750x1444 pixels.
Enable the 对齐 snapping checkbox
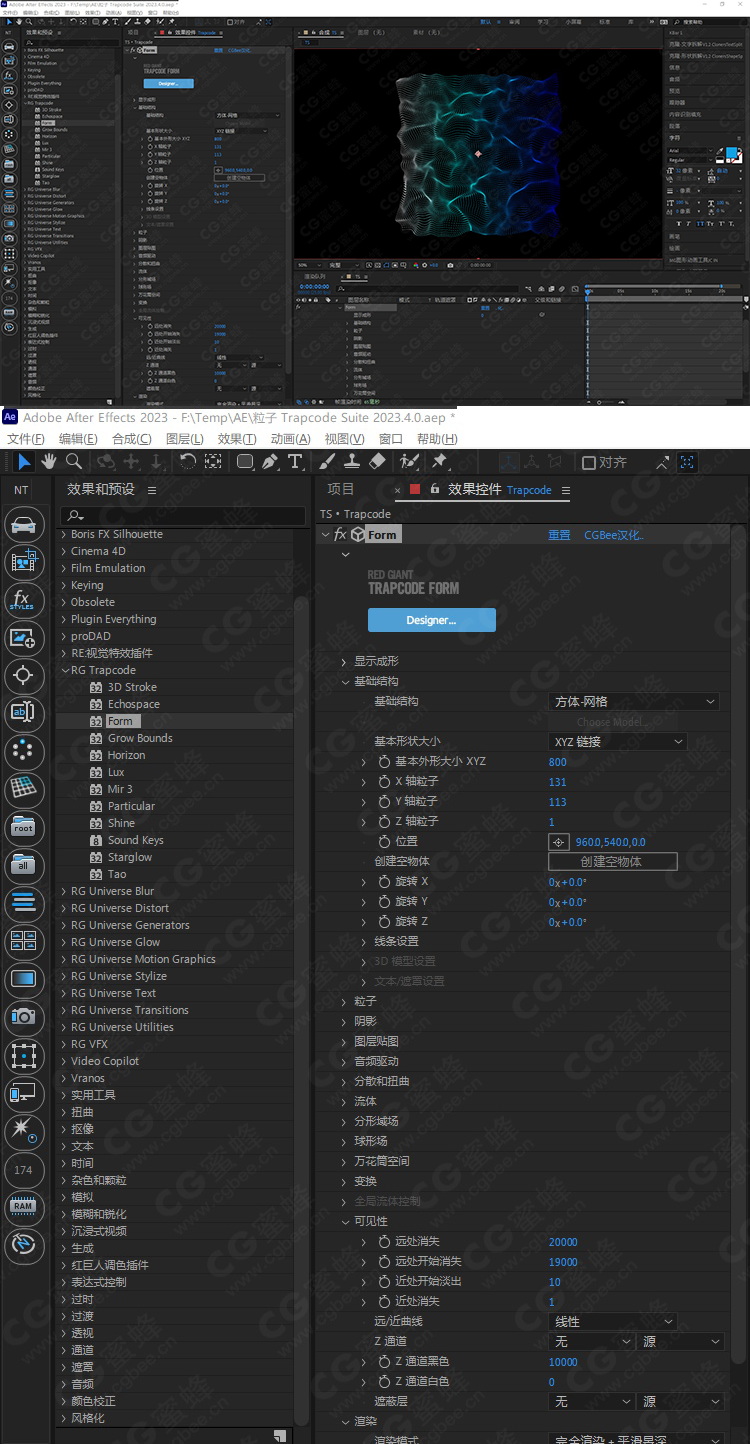[589, 462]
